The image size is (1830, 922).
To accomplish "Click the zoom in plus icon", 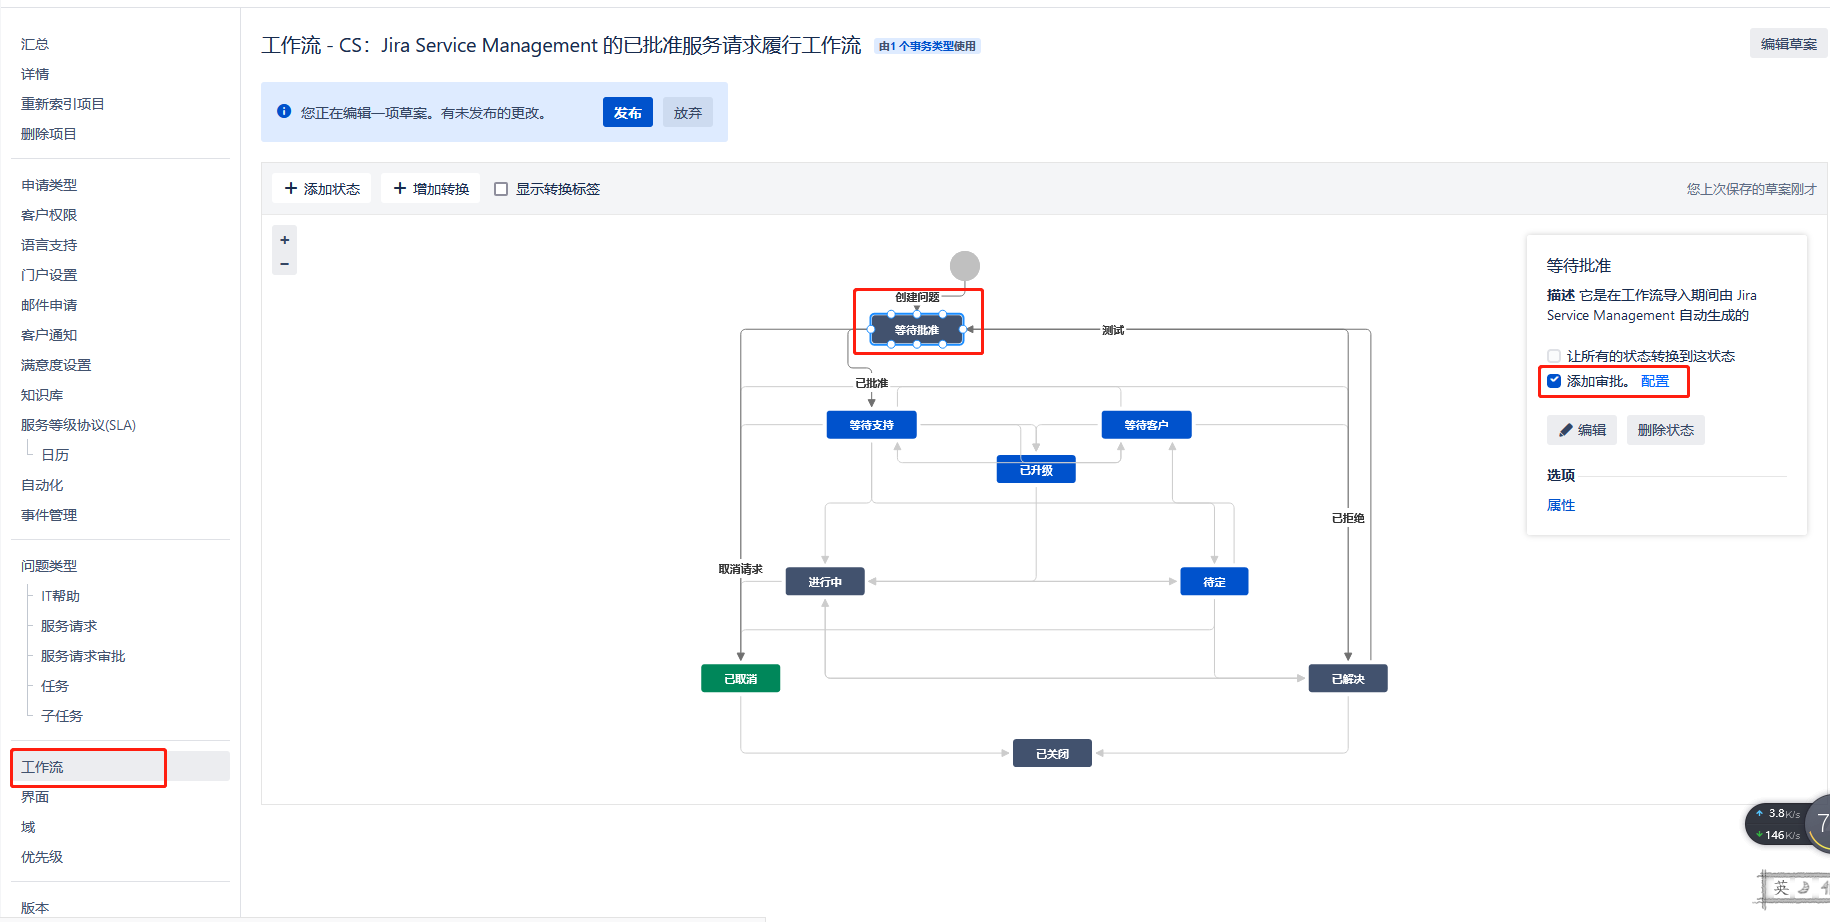I will click(x=285, y=240).
